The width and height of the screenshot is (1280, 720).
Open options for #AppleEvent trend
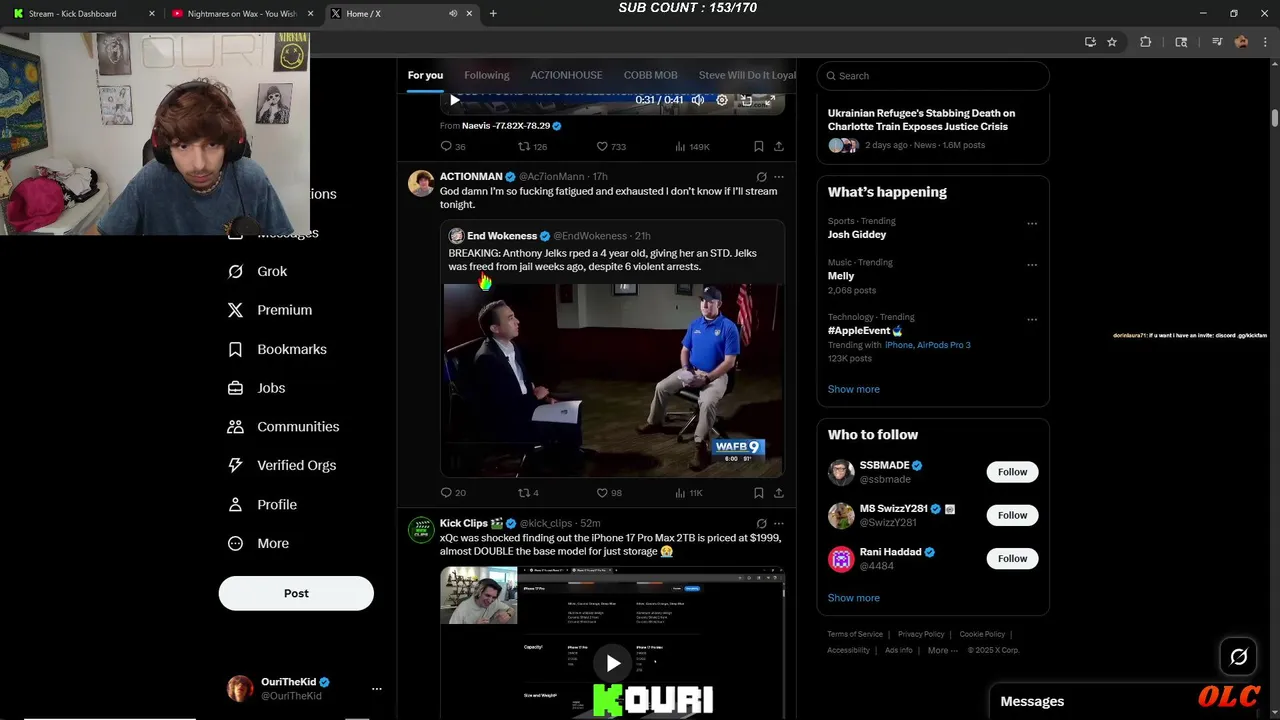1032,320
